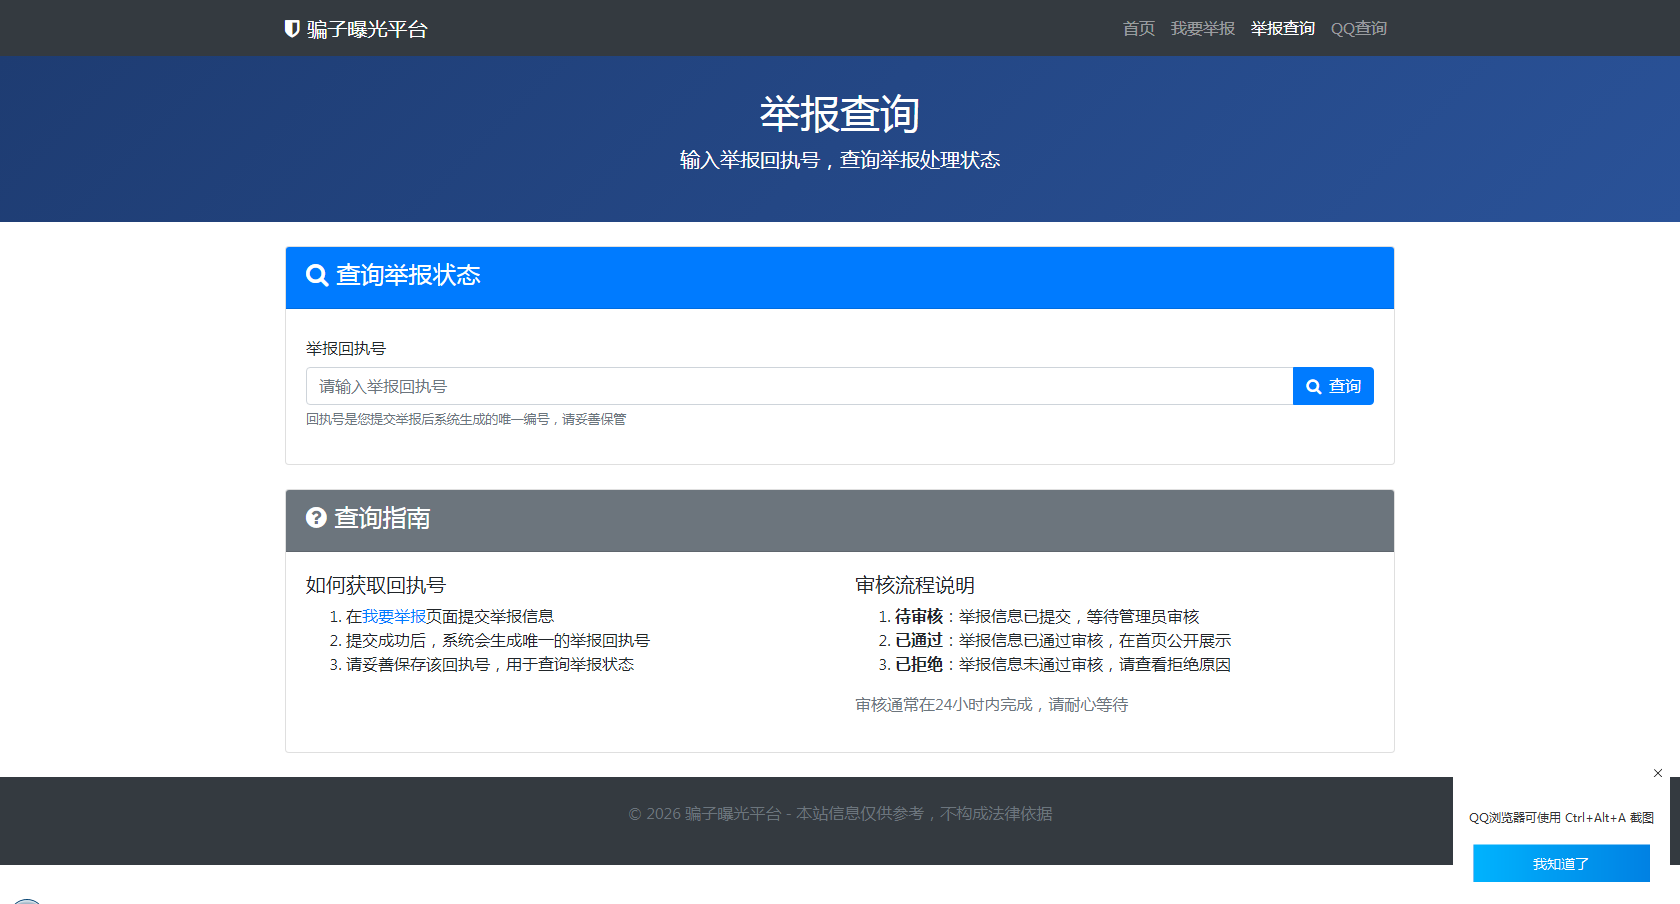Click the large 举报查询 page title
1680x904 pixels.
point(839,114)
